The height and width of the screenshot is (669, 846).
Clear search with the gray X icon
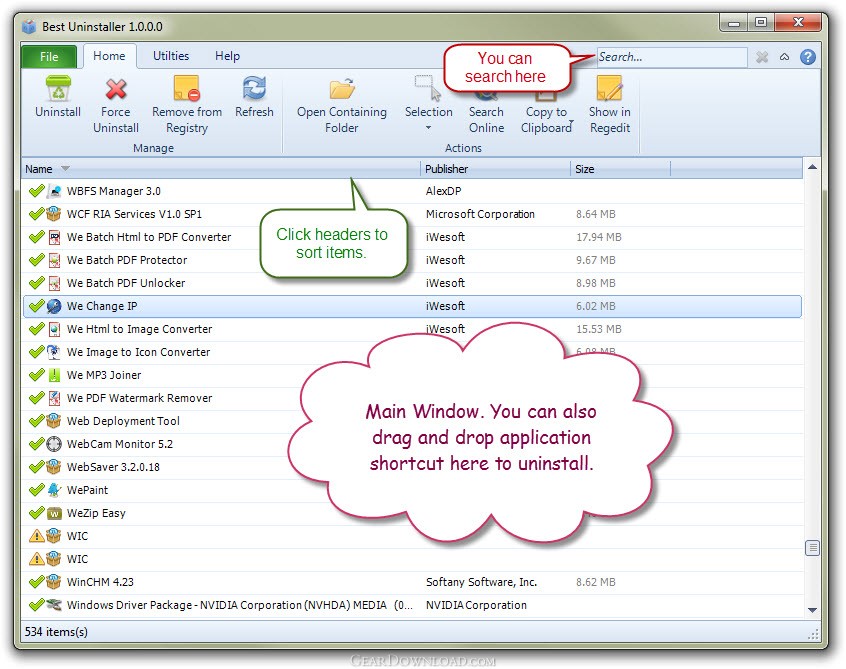click(762, 57)
